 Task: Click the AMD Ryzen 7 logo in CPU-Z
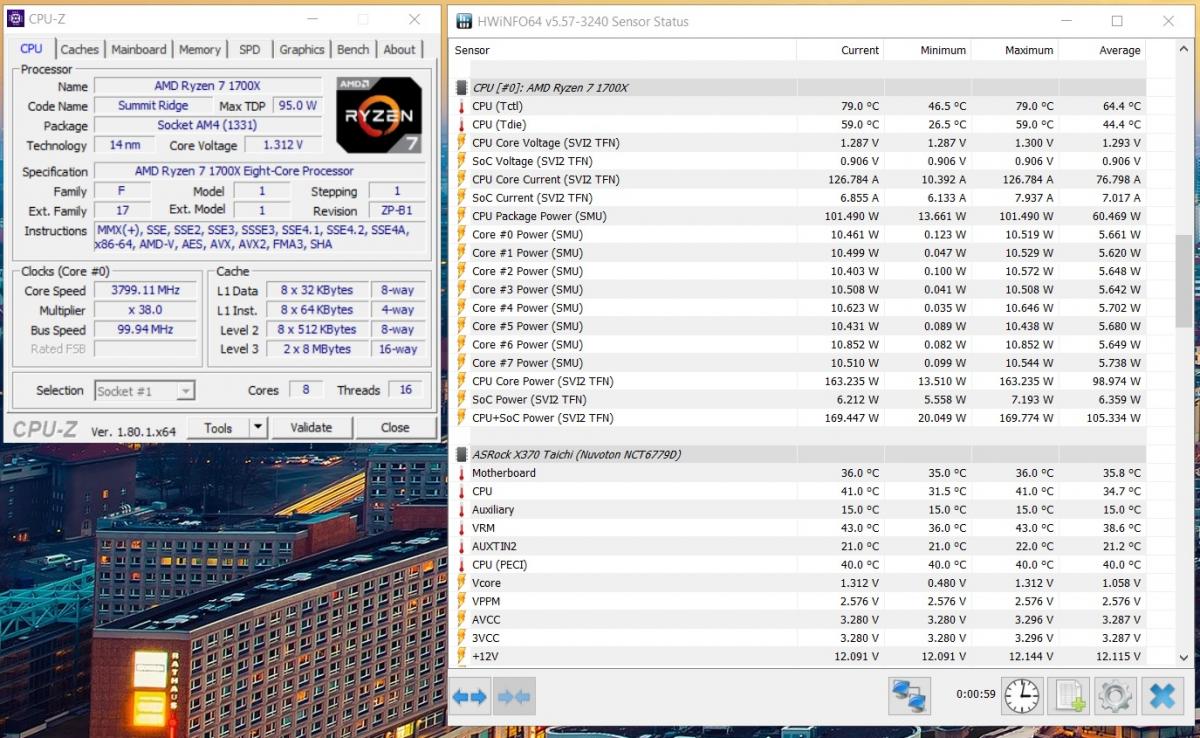379,115
